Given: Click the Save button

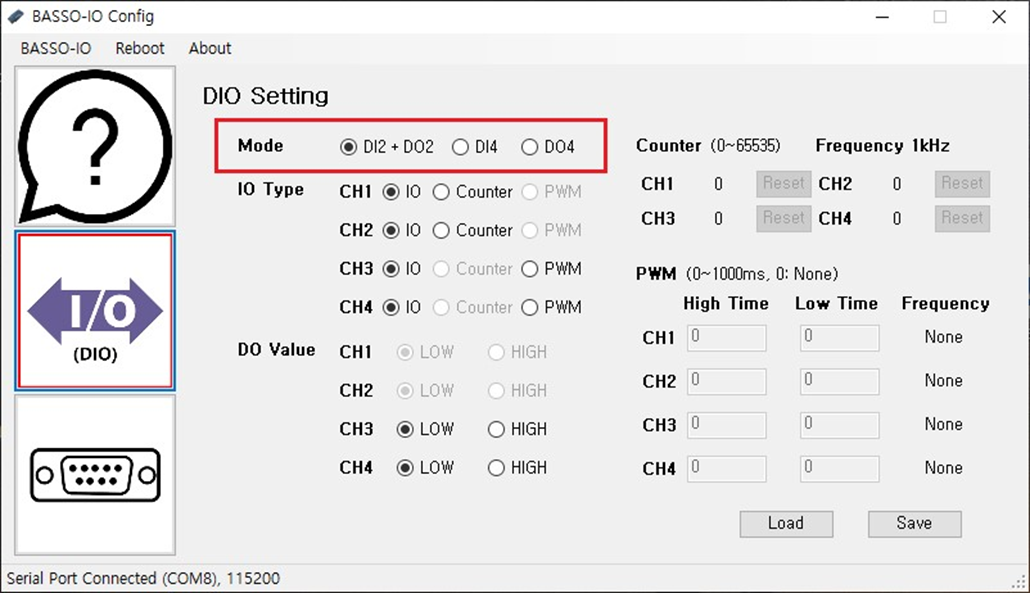Looking at the screenshot, I should 914,524.
